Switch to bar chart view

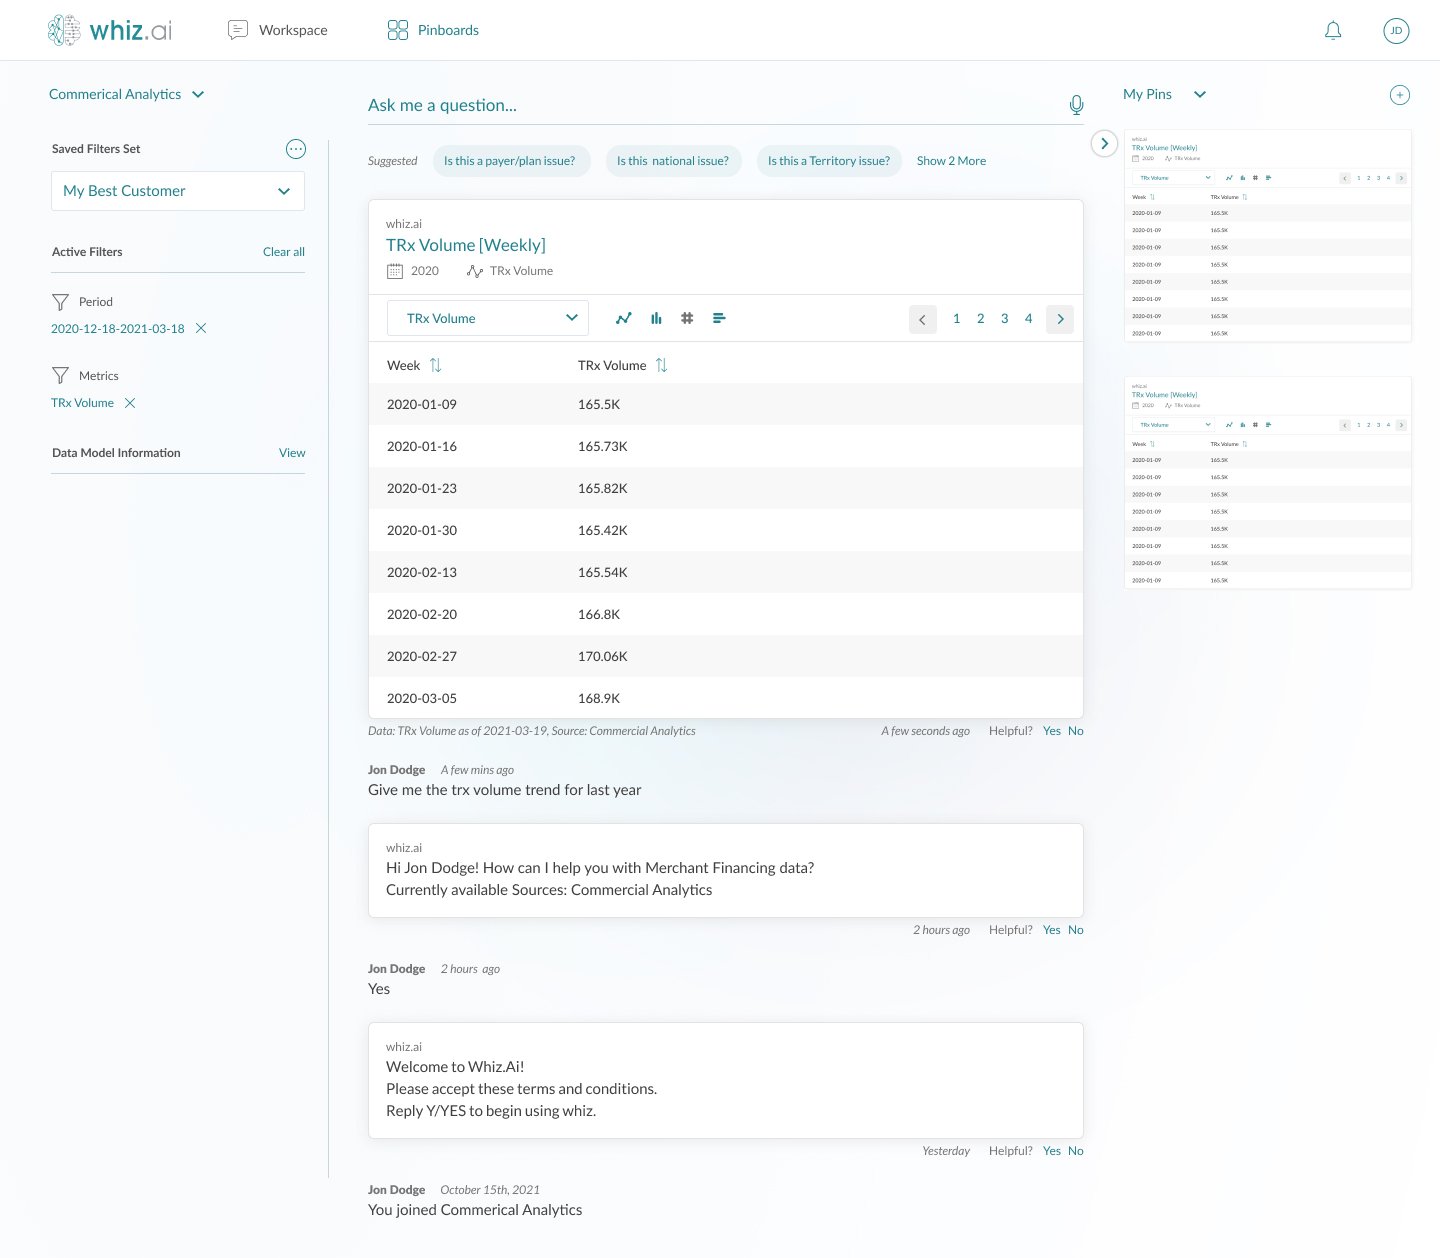656,318
